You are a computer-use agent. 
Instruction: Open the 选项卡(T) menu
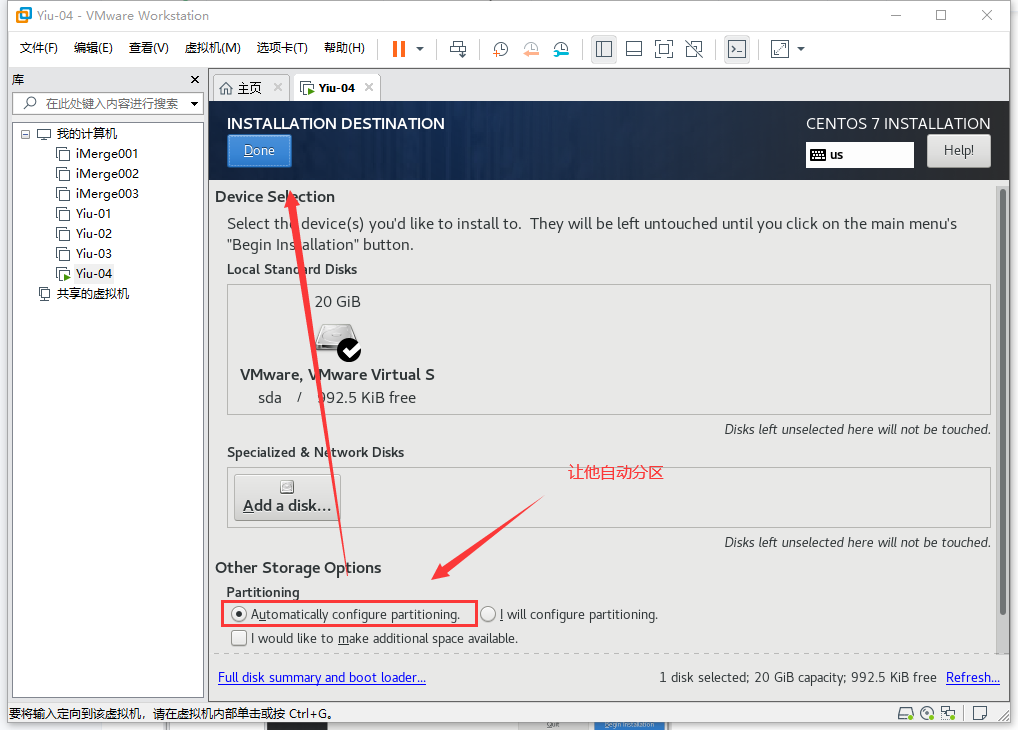282,48
